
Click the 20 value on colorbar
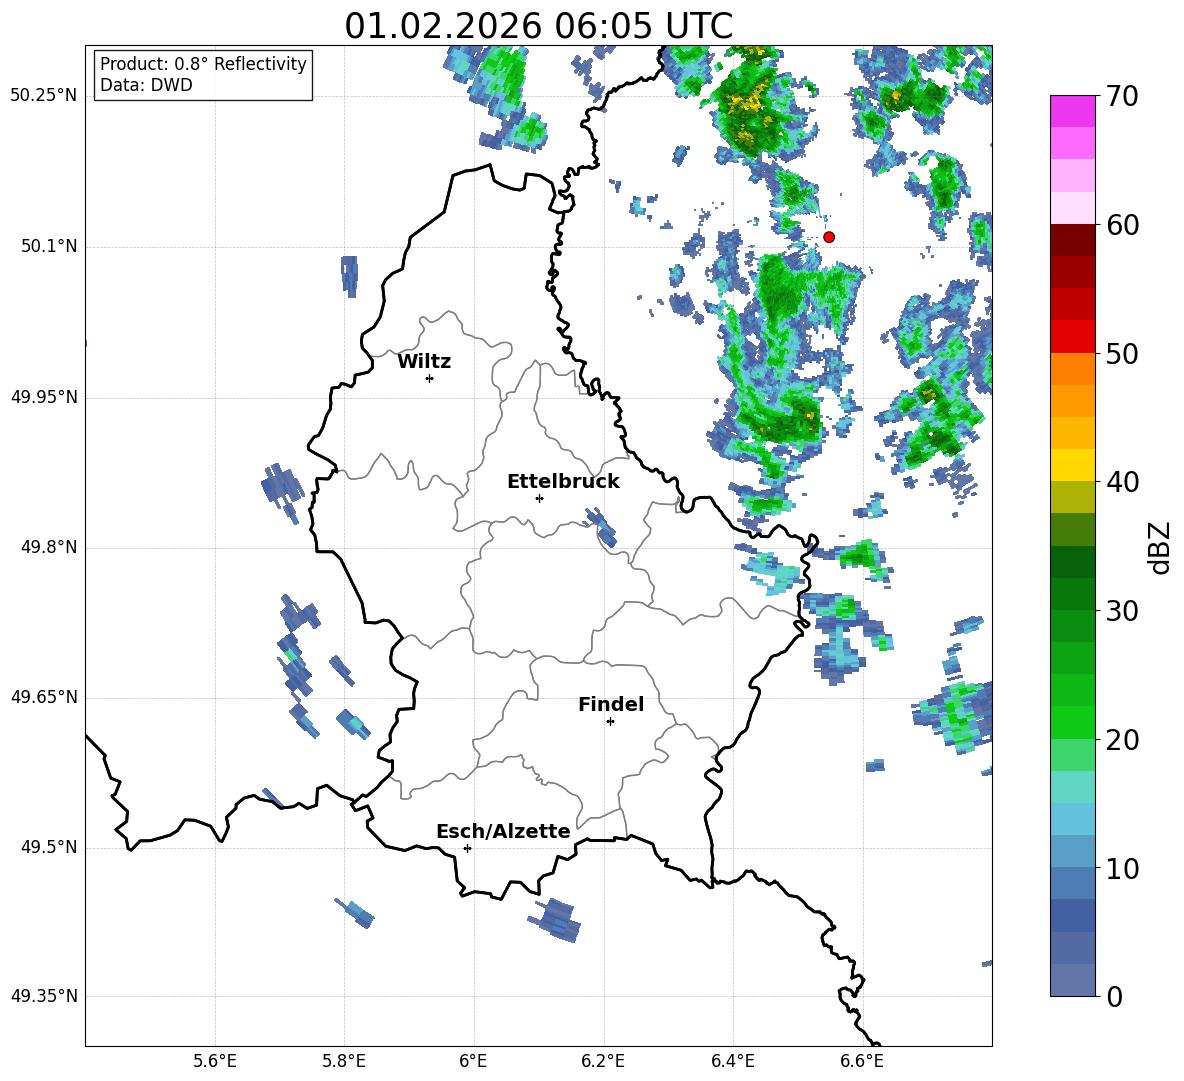pyautogui.click(x=1123, y=739)
